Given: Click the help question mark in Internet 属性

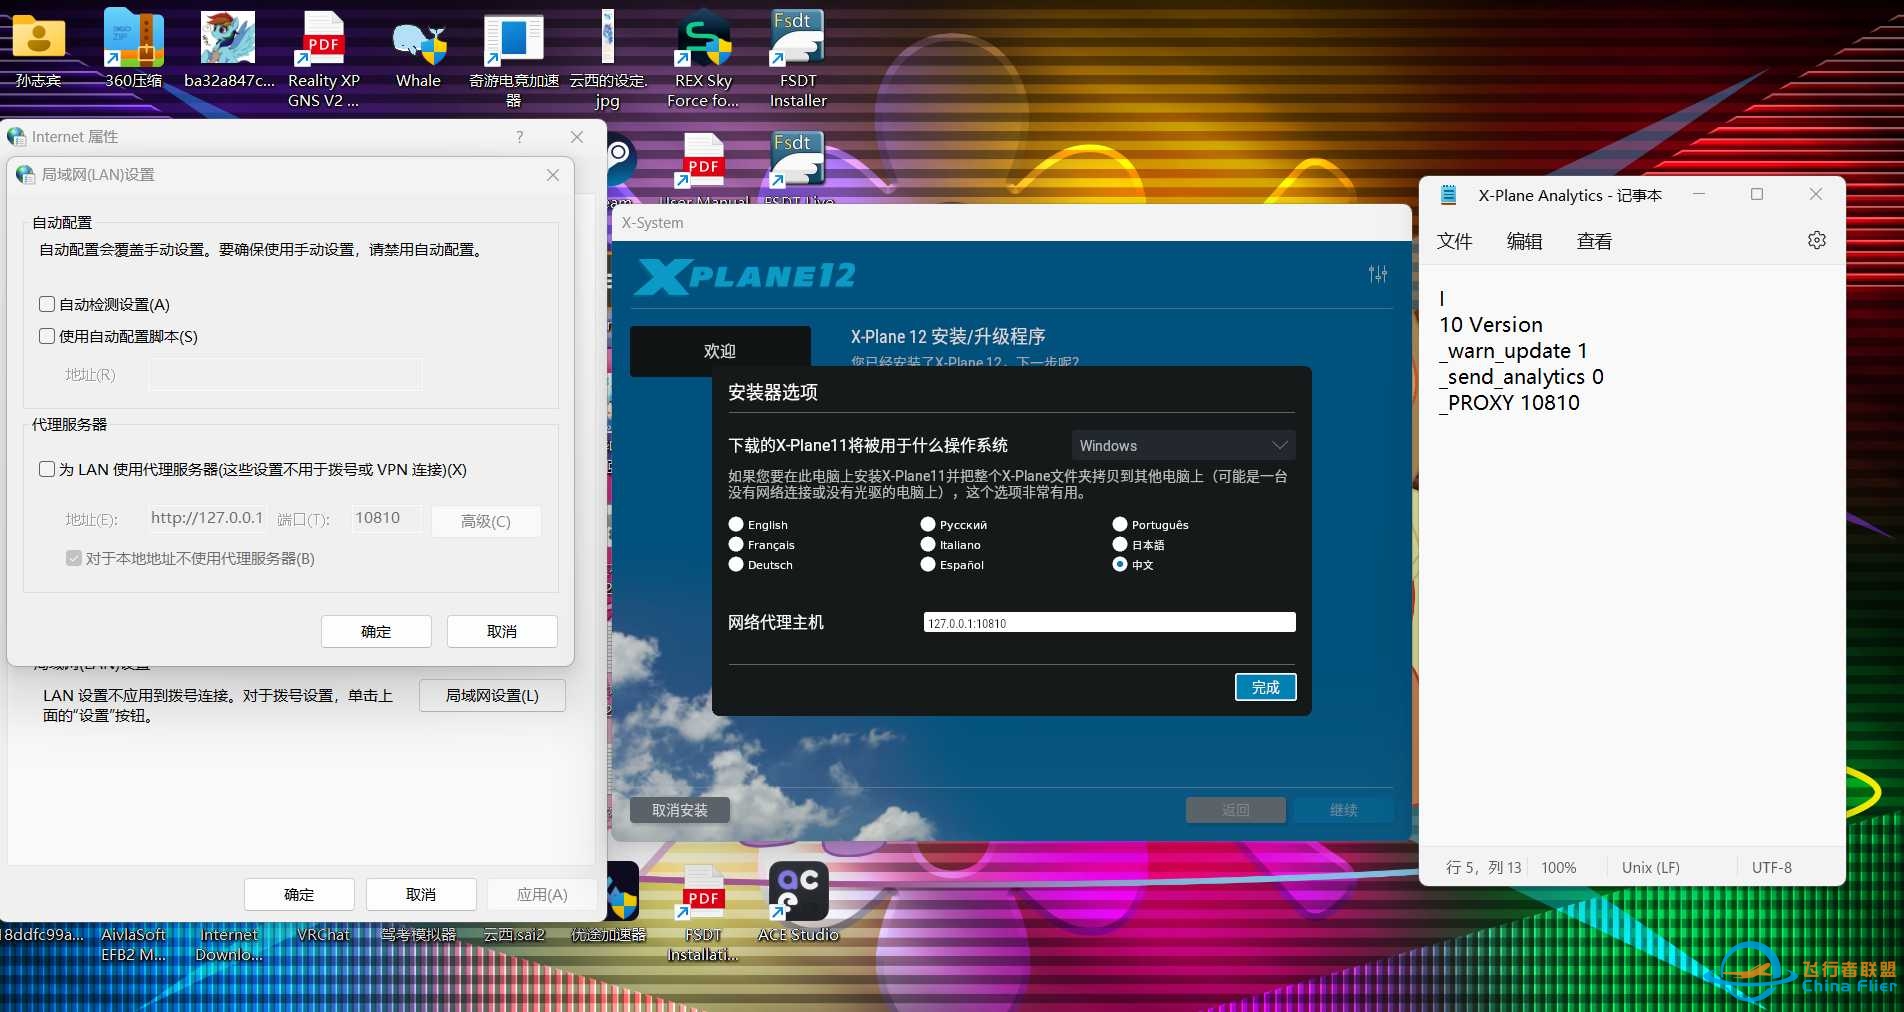Looking at the screenshot, I should tap(519, 137).
